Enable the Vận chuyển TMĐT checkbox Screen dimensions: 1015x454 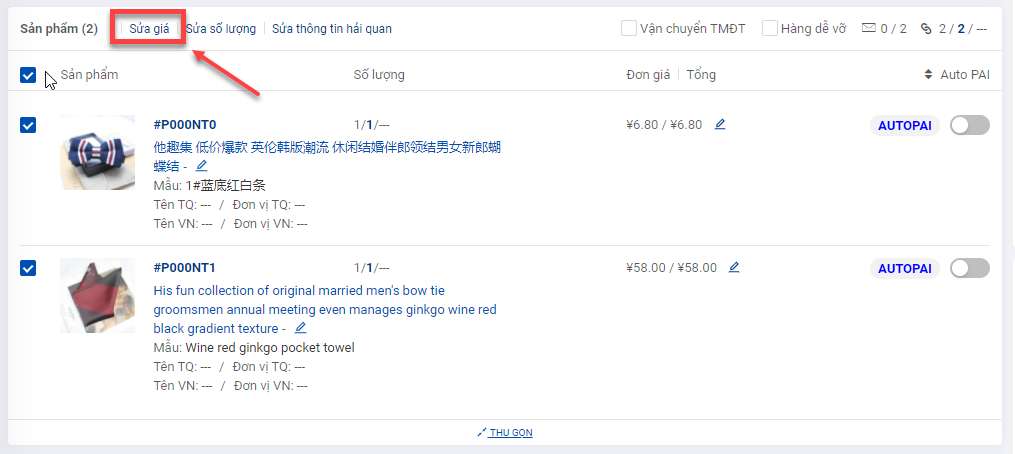(629, 29)
